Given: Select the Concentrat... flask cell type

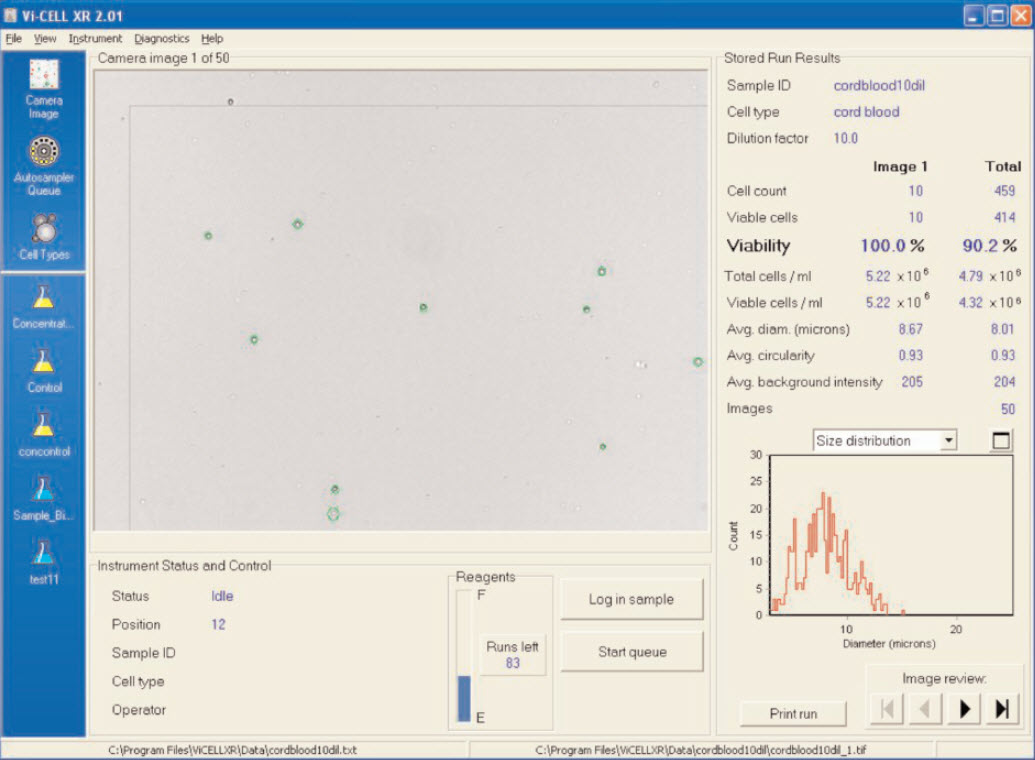Looking at the screenshot, I should 44,306.
